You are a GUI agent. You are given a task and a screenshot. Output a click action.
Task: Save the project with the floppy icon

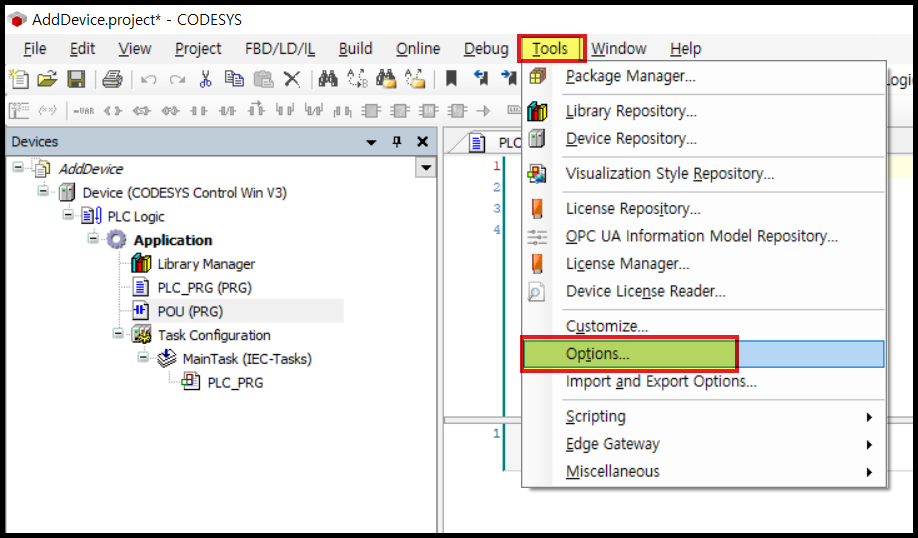pos(76,78)
